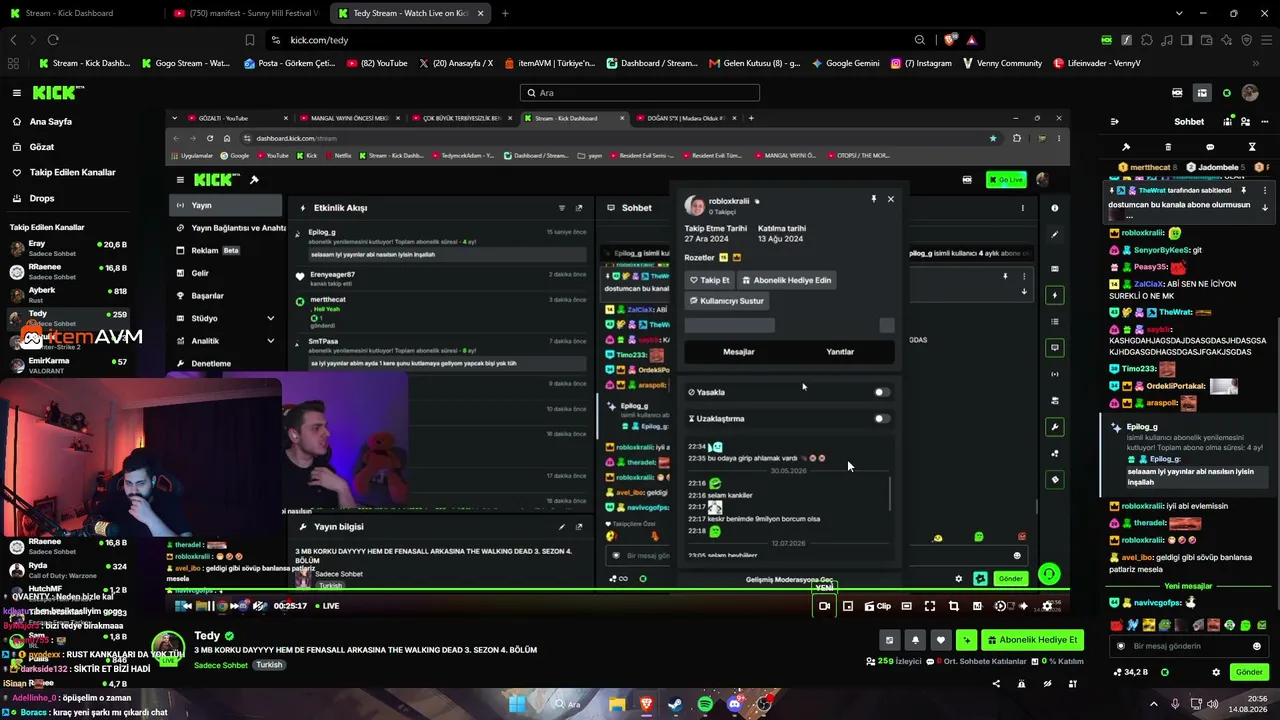Open the Kick sidebar hamburger menu
Image resolution: width=1280 pixels, height=720 pixels.
[x=17, y=93]
